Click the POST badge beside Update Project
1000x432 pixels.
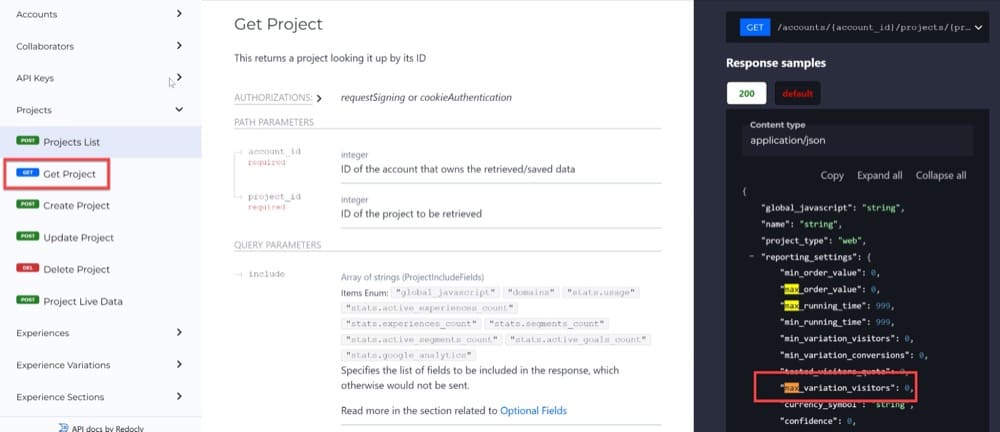click(27, 236)
